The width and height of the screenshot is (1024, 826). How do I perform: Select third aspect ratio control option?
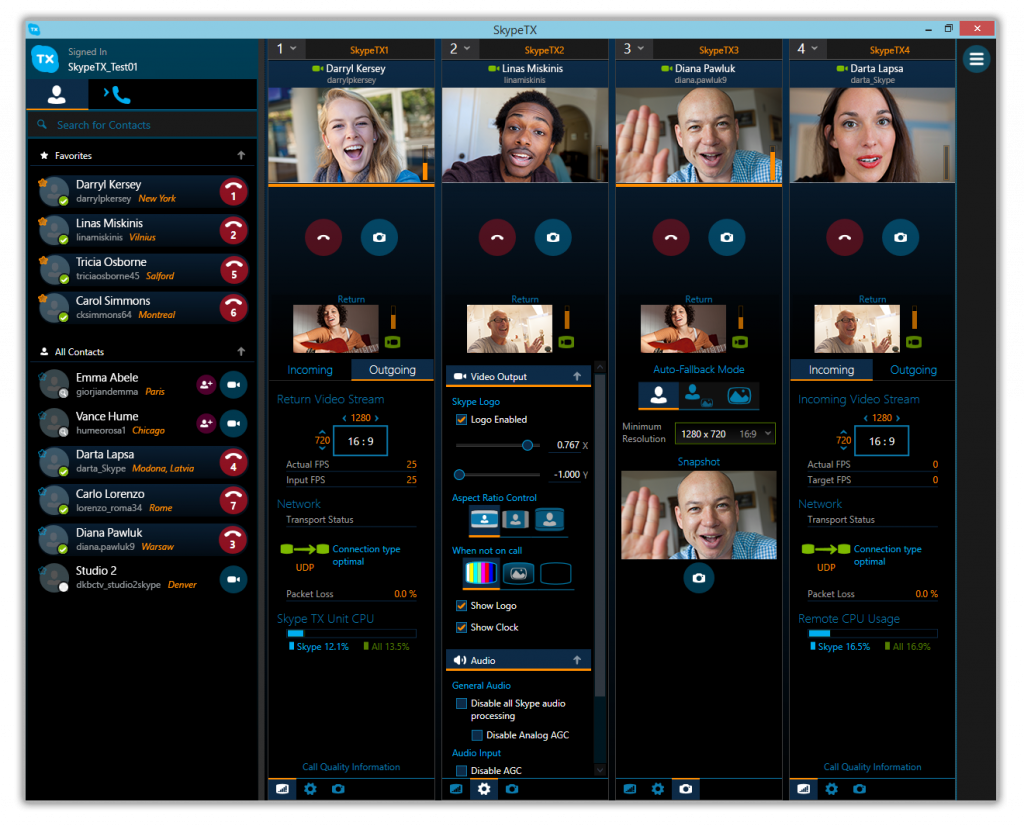click(549, 519)
